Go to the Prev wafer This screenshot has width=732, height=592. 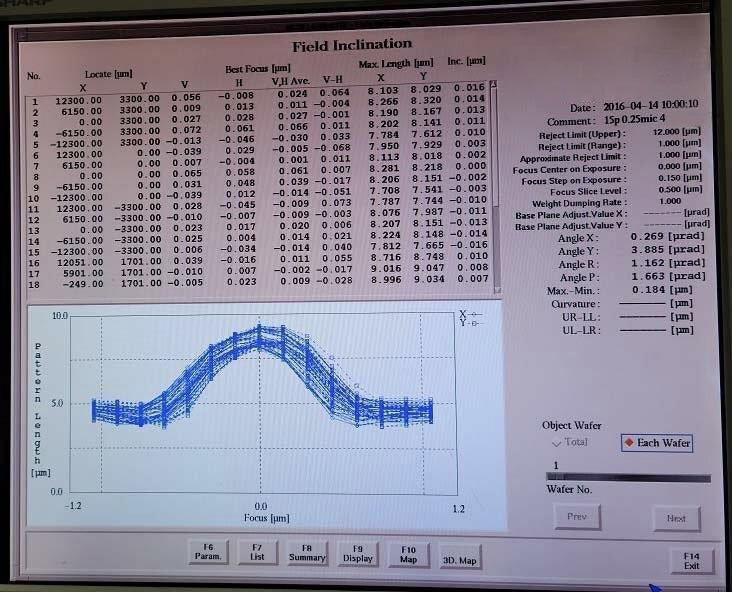click(x=576, y=517)
